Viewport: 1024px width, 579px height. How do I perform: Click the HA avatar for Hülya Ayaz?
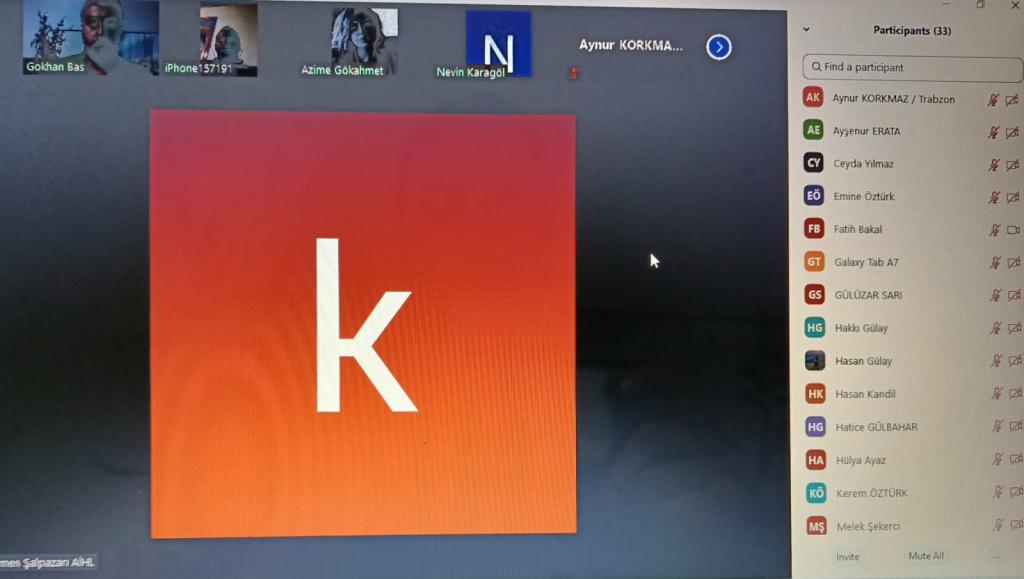point(816,460)
